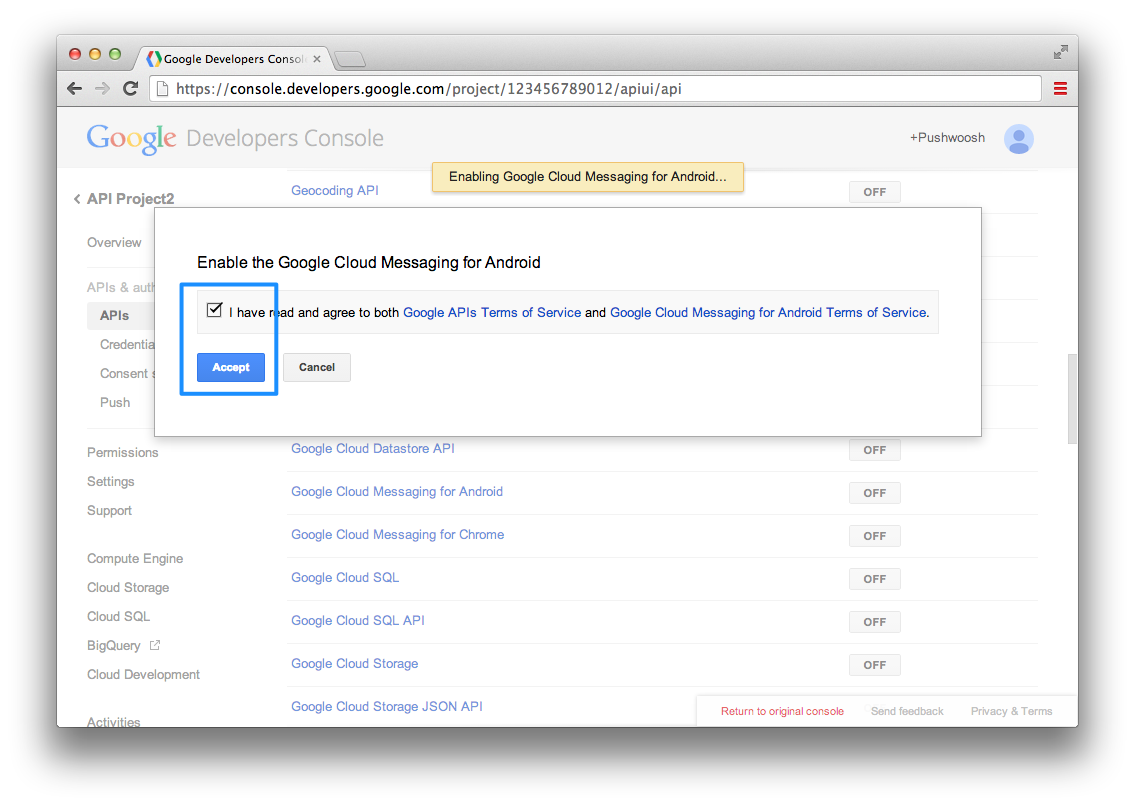This screenshot has height=806, width=1135.
Task: Open the Geocoding API link
Action: click(x=334, y=190)
